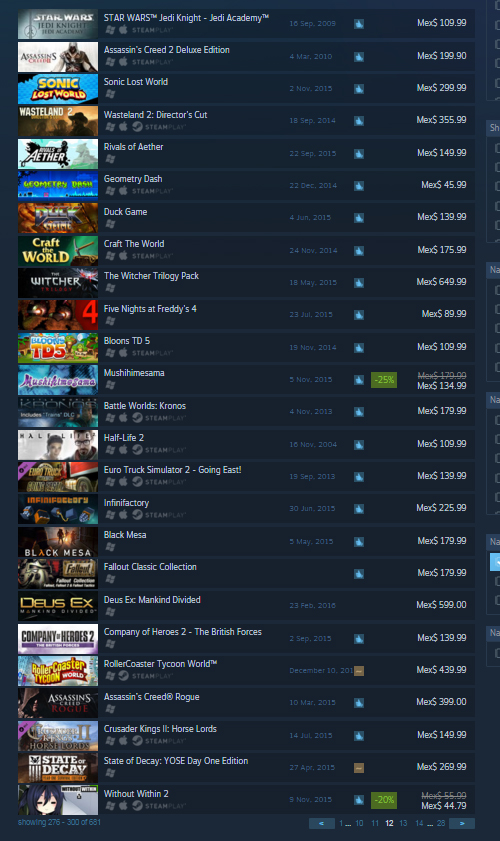This screenshot has width=500, height=841.
Task: Click the -25% discount badge on Mushihimesama
Action: tap(384, 380)
